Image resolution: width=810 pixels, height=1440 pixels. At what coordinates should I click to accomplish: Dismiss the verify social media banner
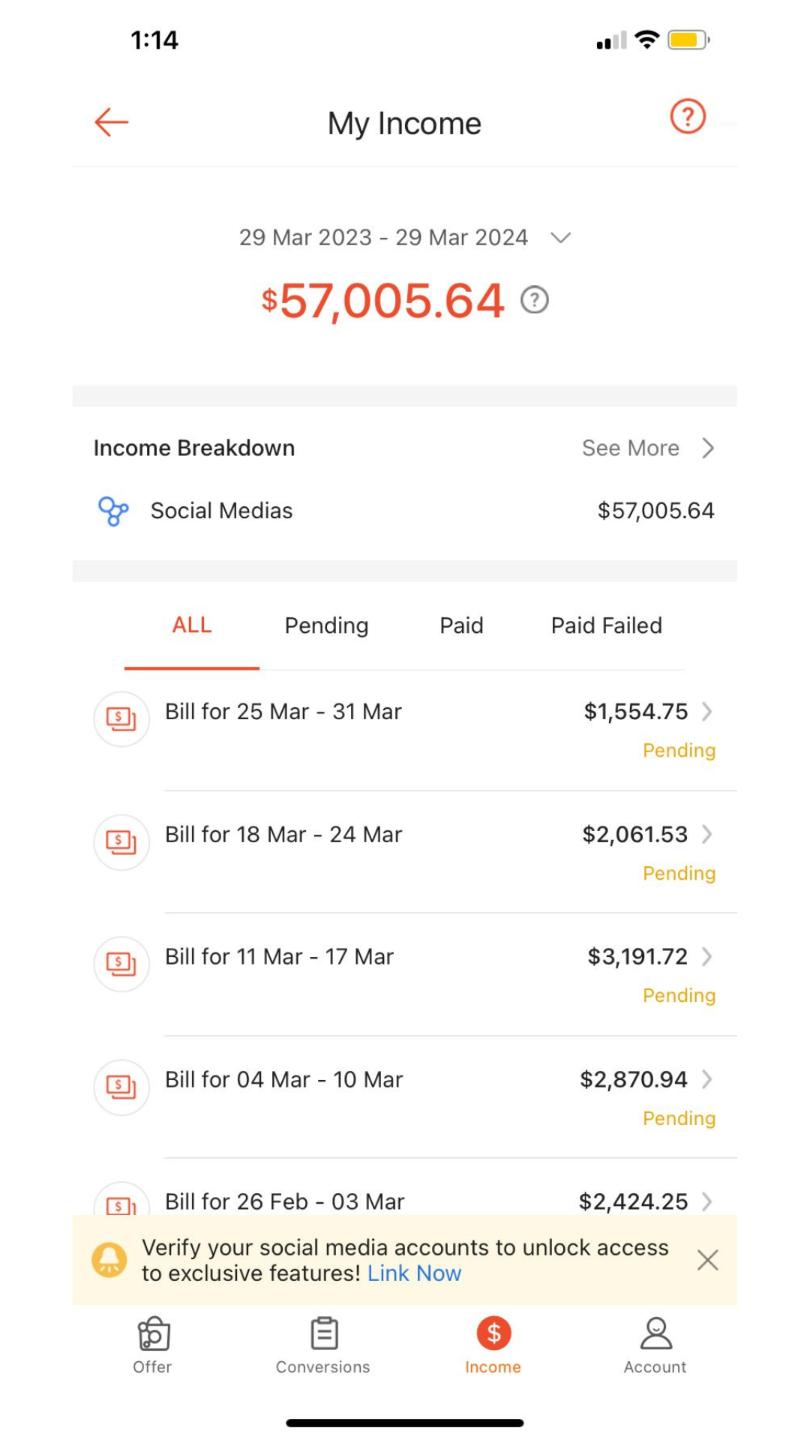[x=707, y=1260]
